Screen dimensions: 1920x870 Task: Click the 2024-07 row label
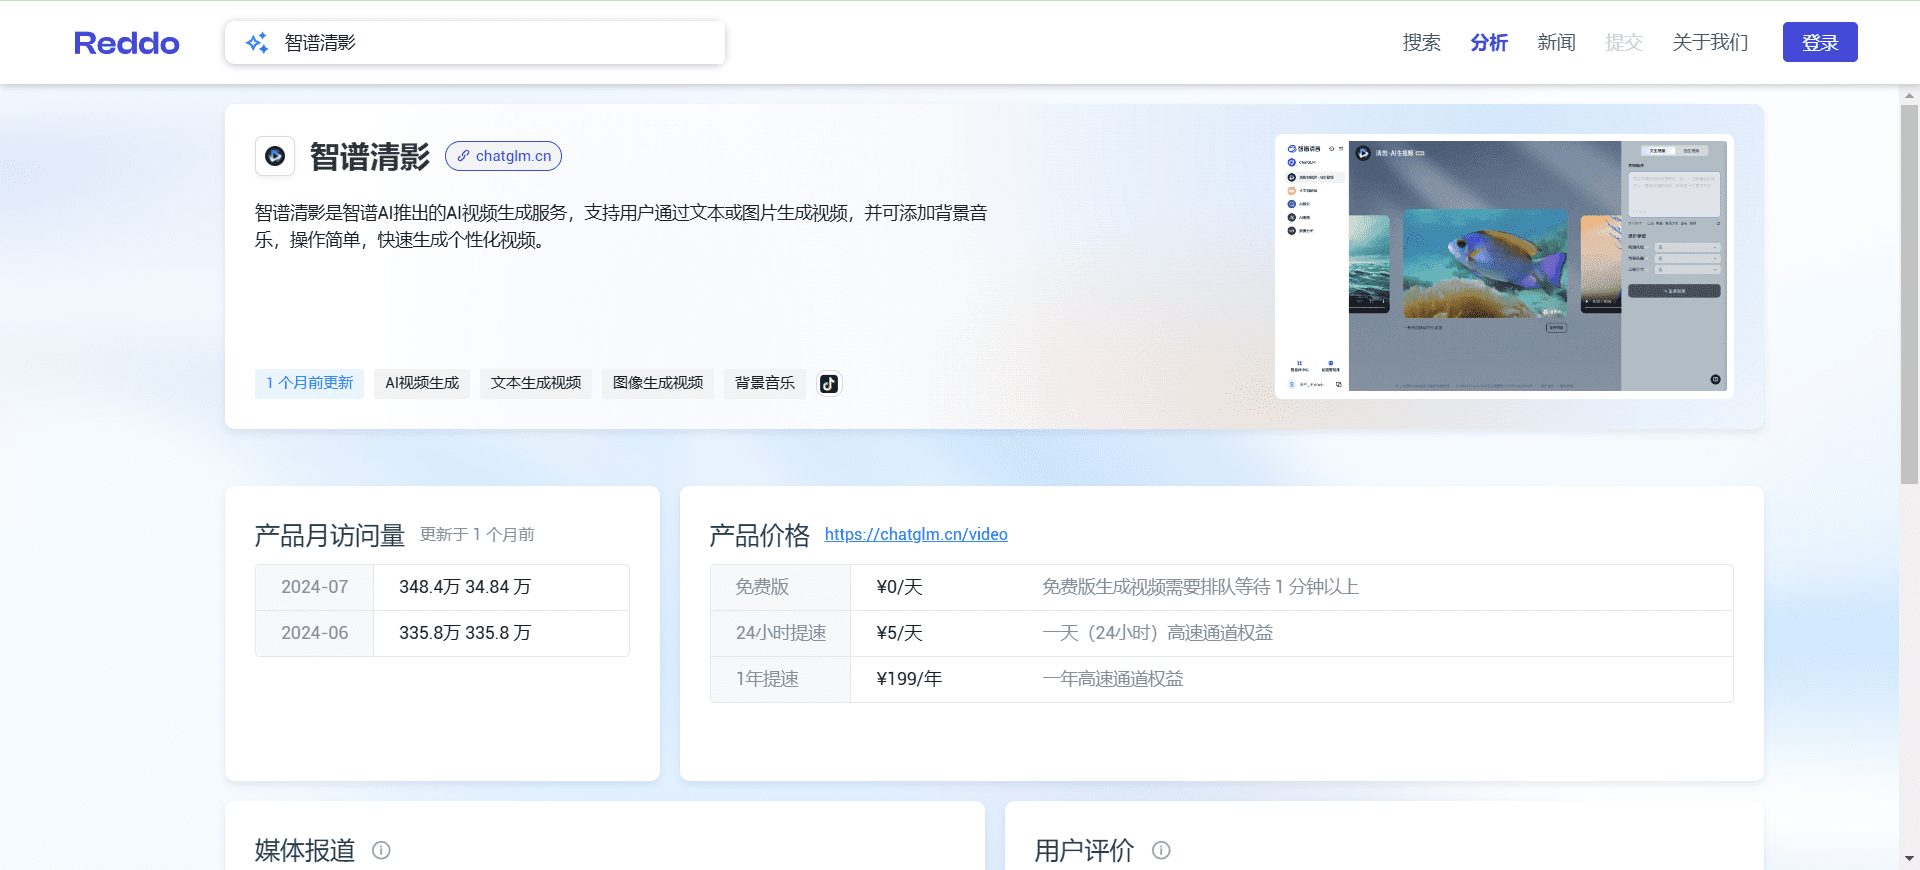(314, 587)
